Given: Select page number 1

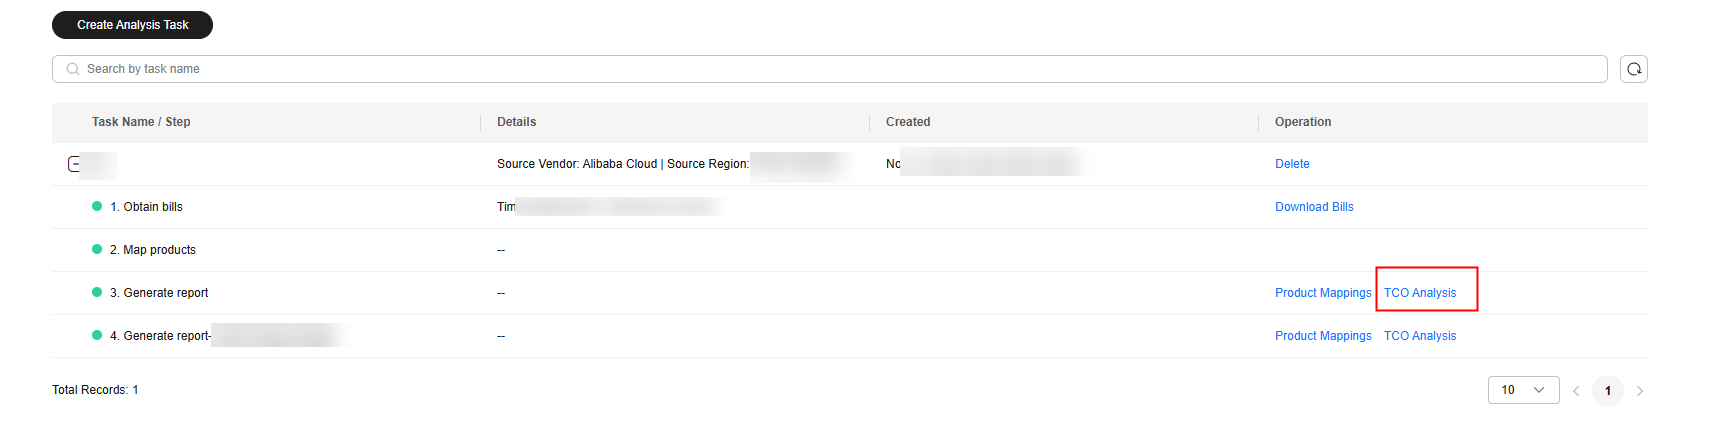Looking at the screenshot, I should click(x=1608, y=391).
